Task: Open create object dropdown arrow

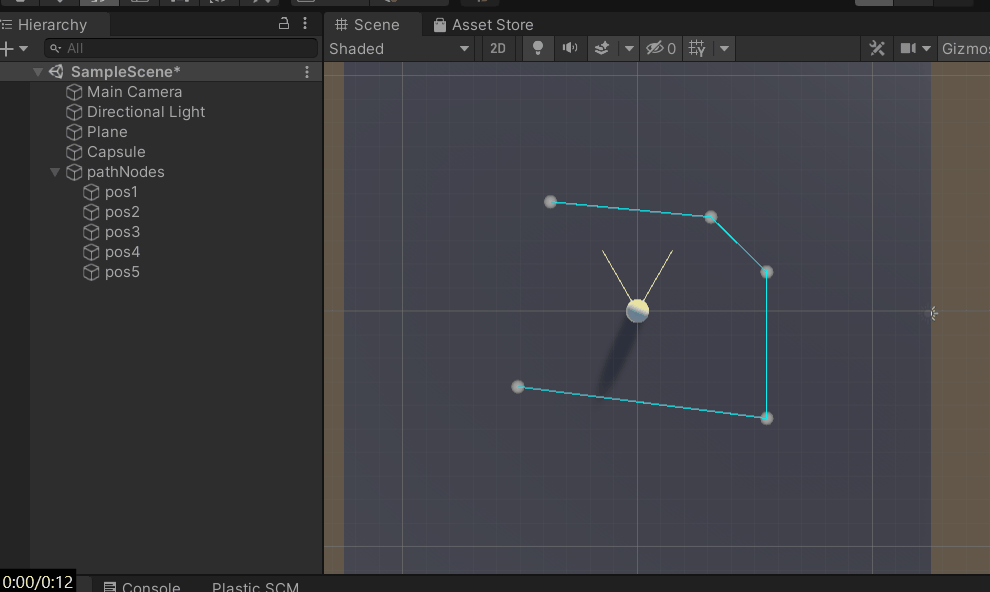Action: click(23, 49)
